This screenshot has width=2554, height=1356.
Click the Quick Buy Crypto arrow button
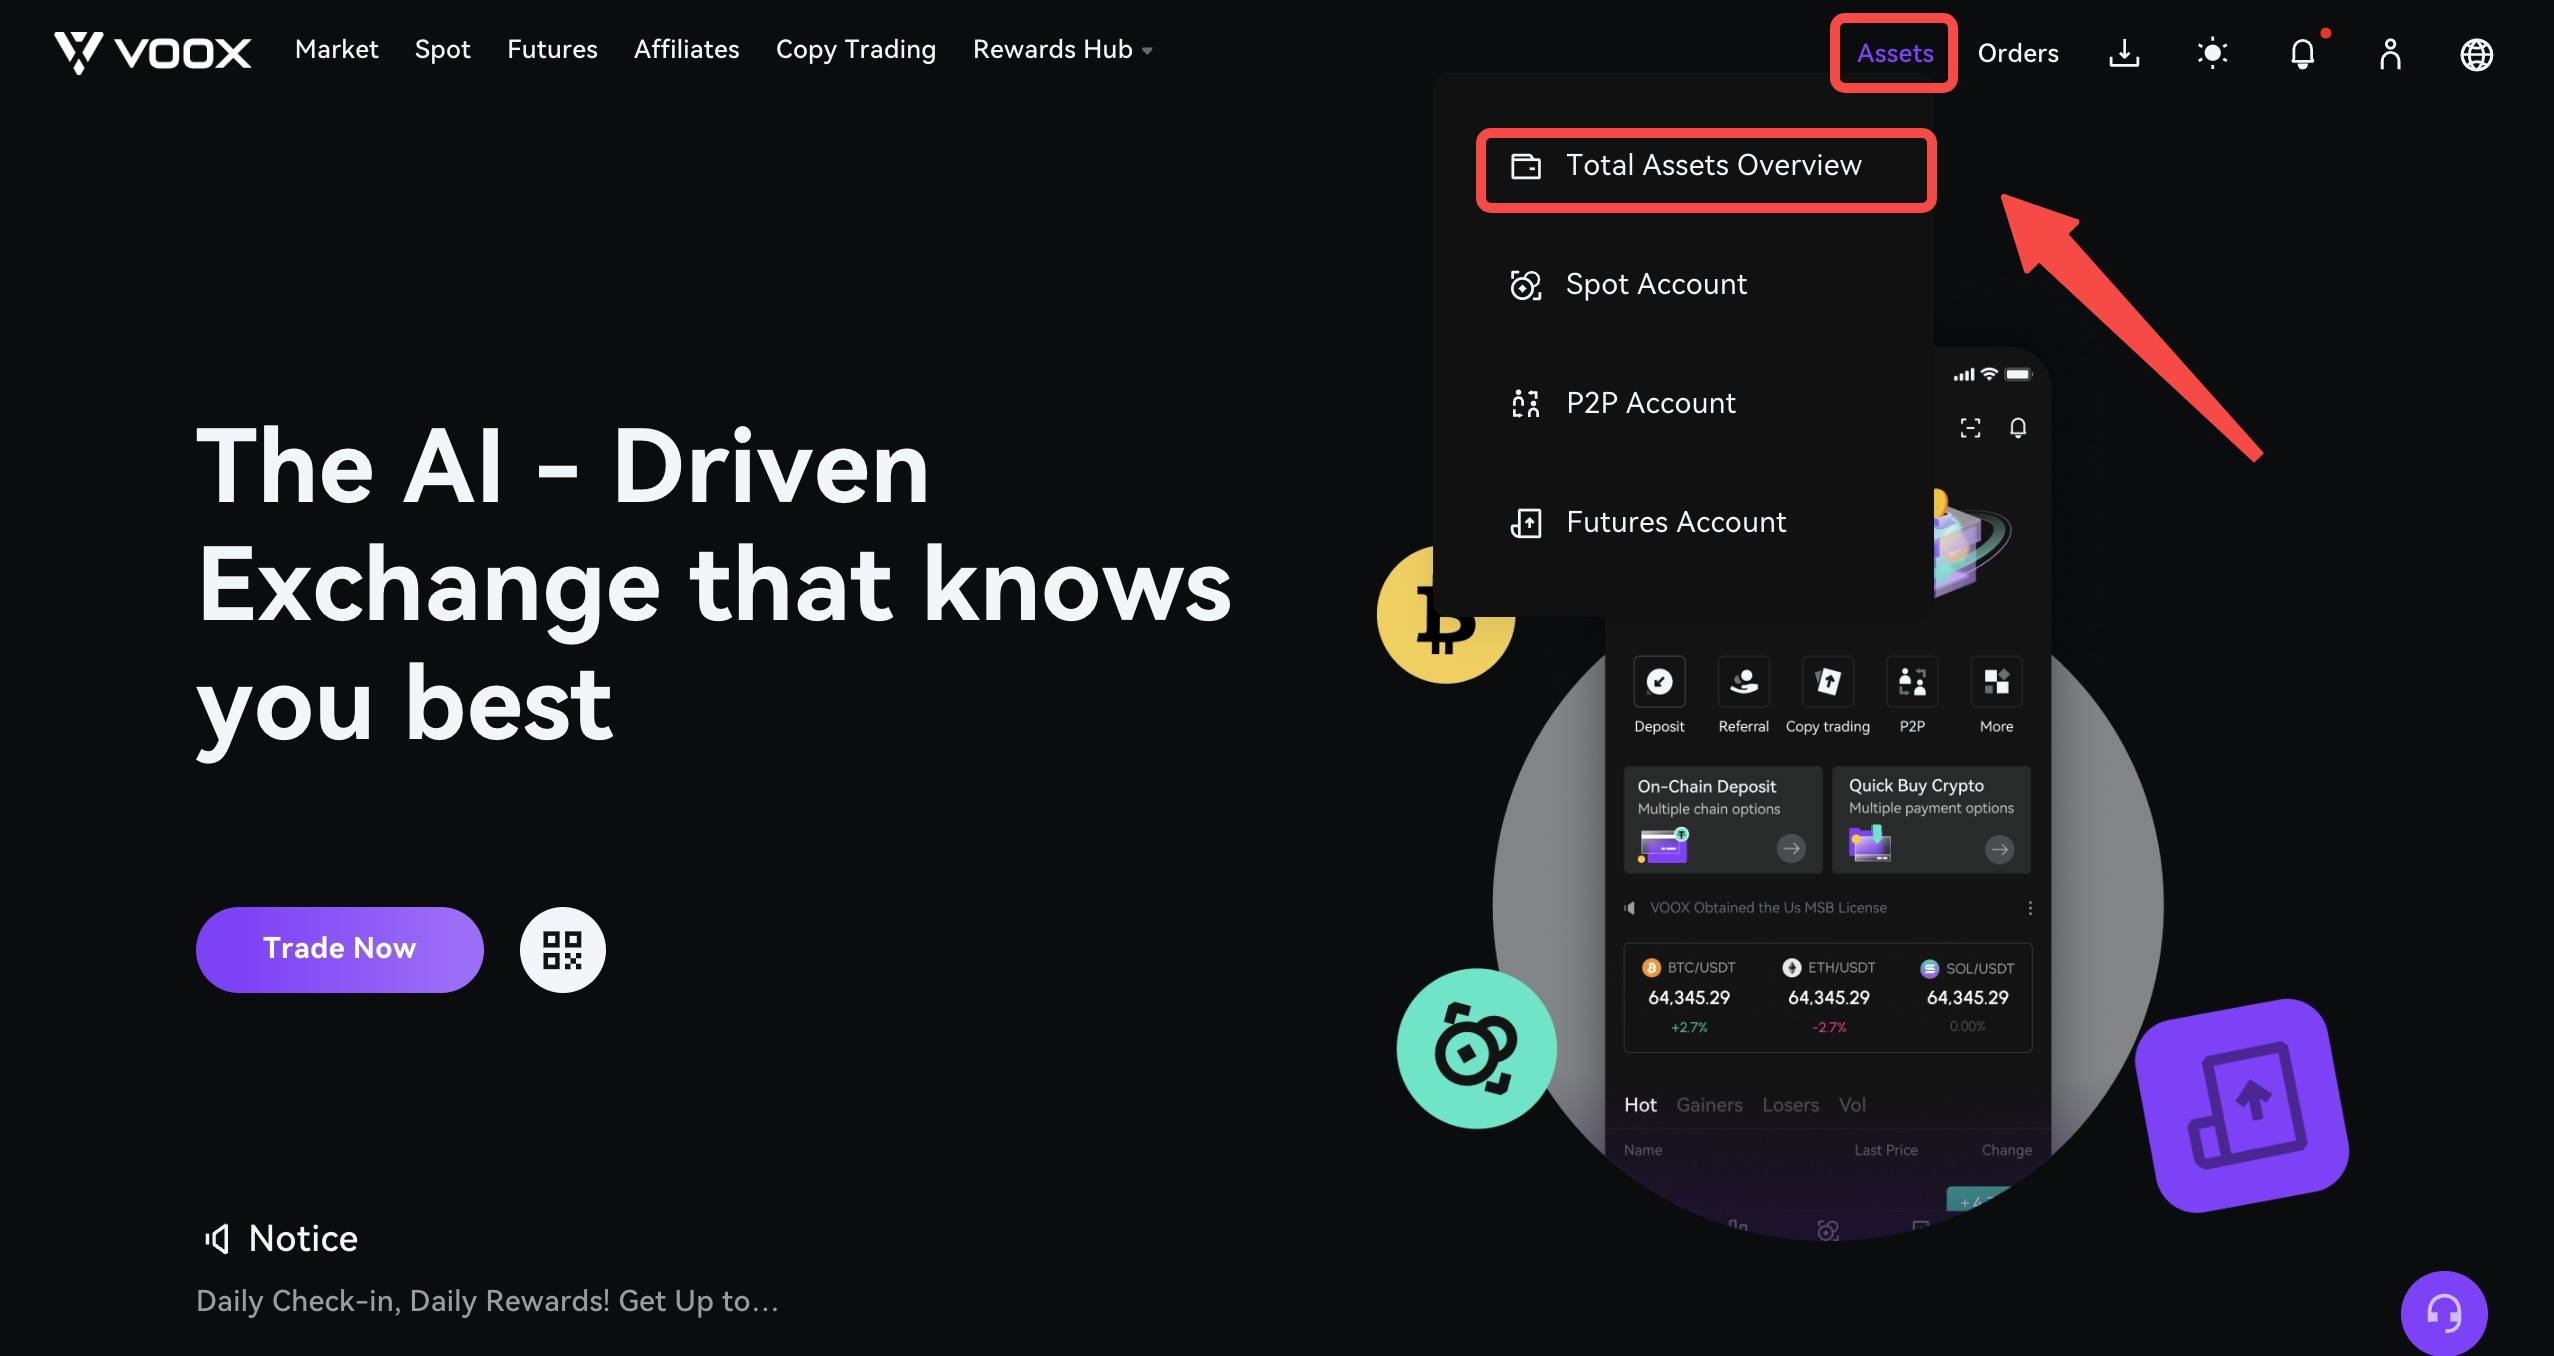tap(1999, 849)
